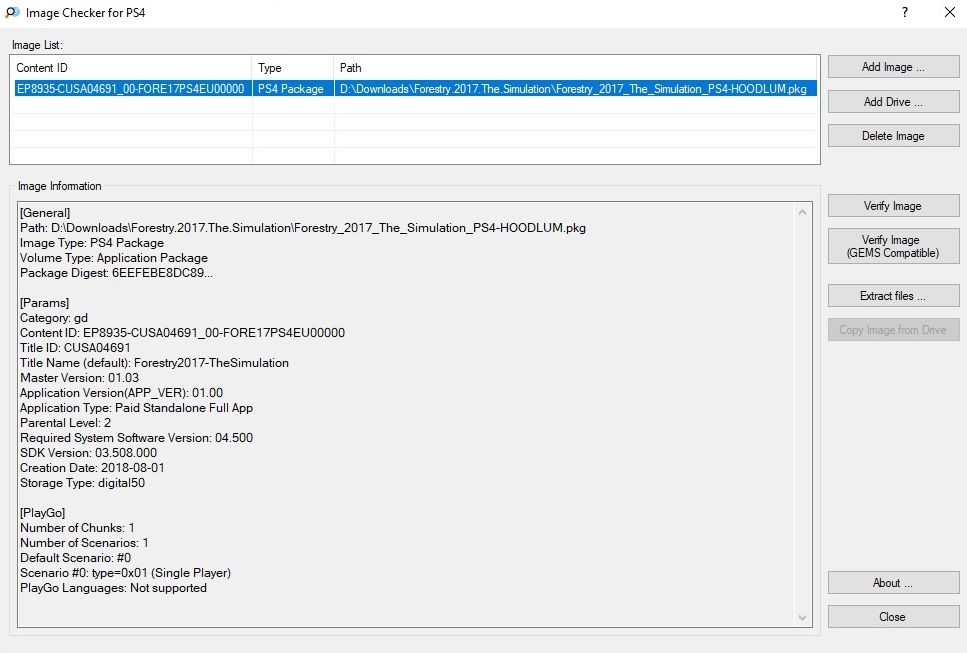Click the [PlayGo] section heading
967x653 pixels.
tap(43, 512)
